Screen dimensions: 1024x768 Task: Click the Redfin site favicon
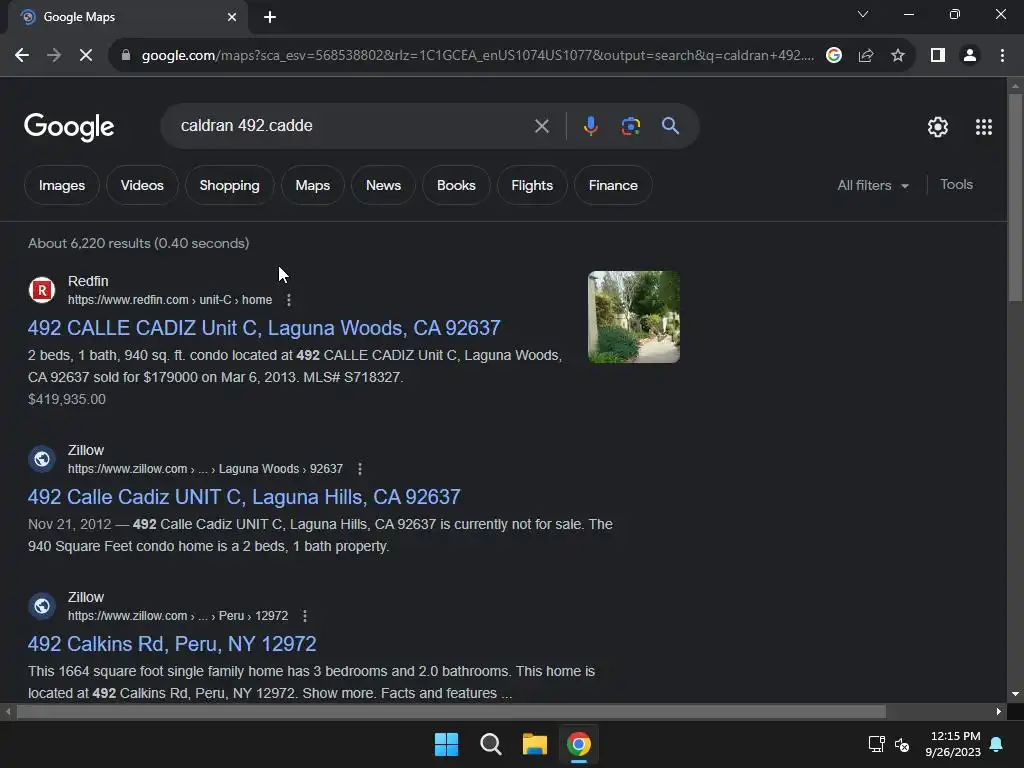tap(42, 290)
